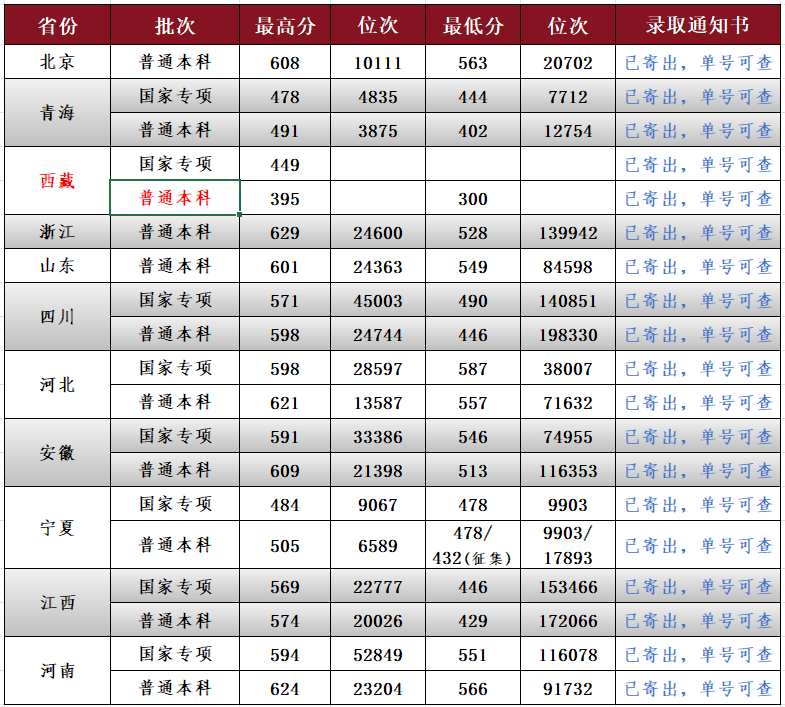Select the rank value 71632

tap(568, 403)
